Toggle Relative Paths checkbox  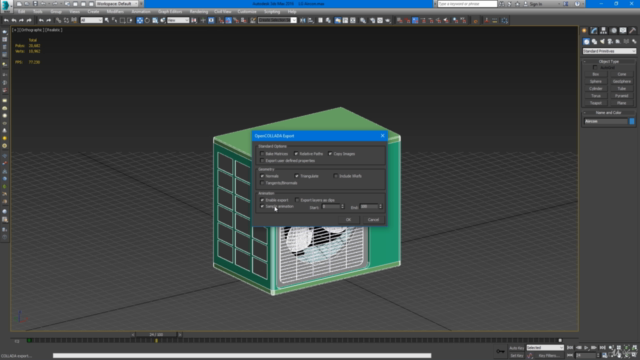point(296,154)
